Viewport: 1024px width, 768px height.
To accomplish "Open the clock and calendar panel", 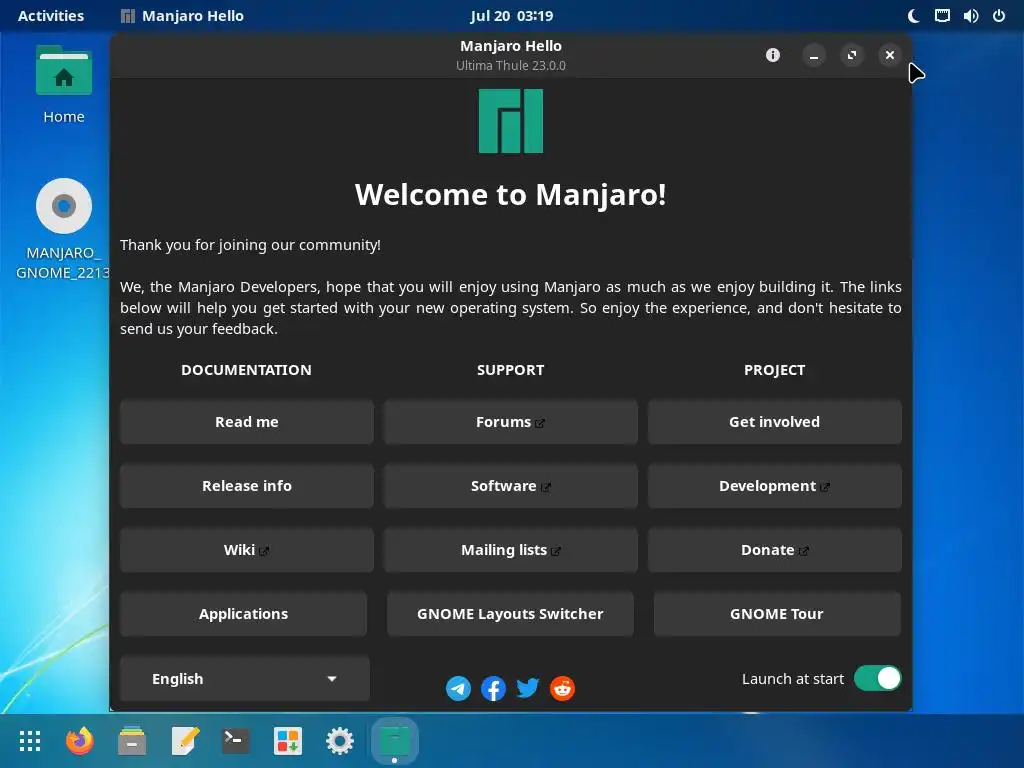I will pos(511,16).
